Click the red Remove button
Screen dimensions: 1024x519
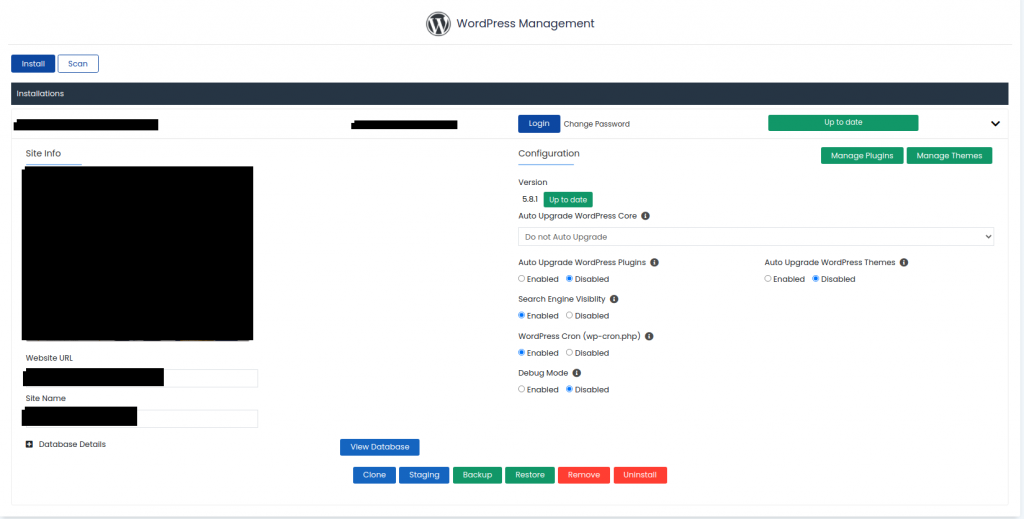point(584,475)
